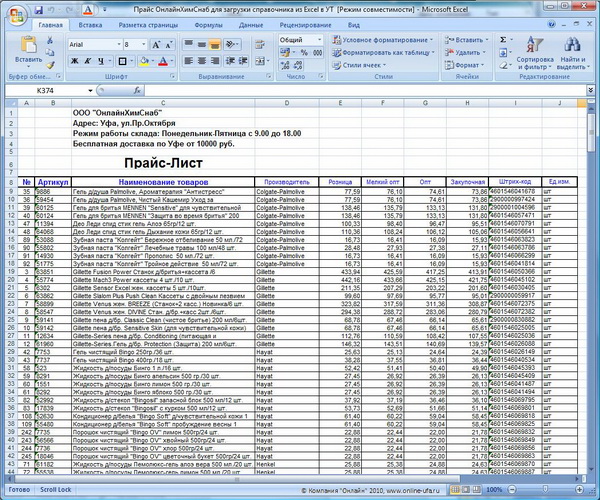This screenshot has width=600, height=500.
Task: Toggle underline Ч formatting
Action: [101, 61]
